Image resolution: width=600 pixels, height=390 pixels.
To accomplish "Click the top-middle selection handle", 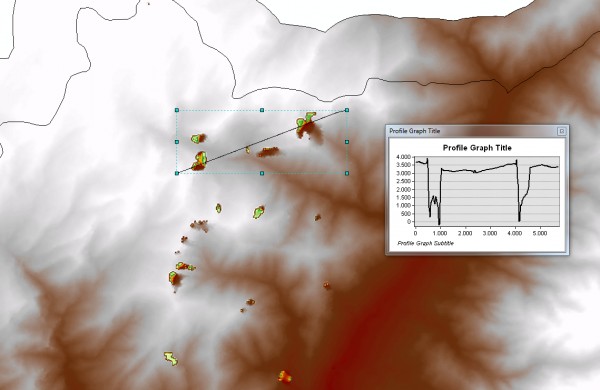I will [262, 110].
